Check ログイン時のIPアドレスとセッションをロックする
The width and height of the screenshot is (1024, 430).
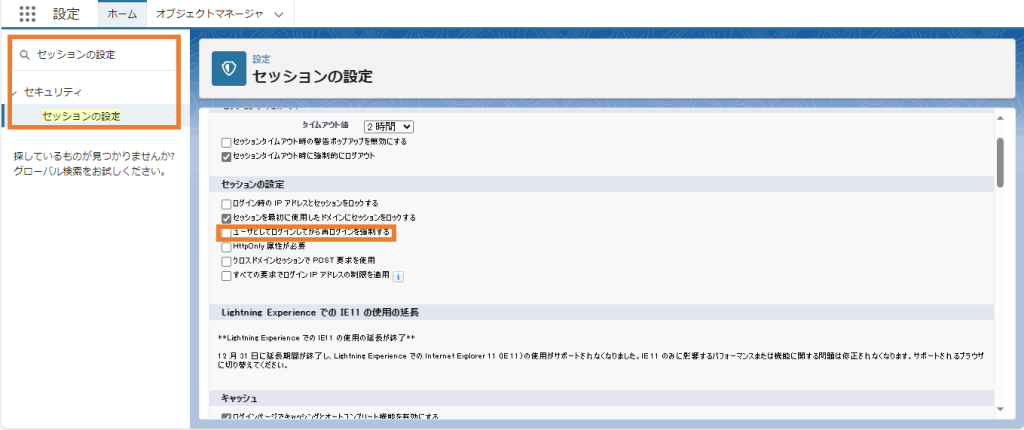point(226,203)
